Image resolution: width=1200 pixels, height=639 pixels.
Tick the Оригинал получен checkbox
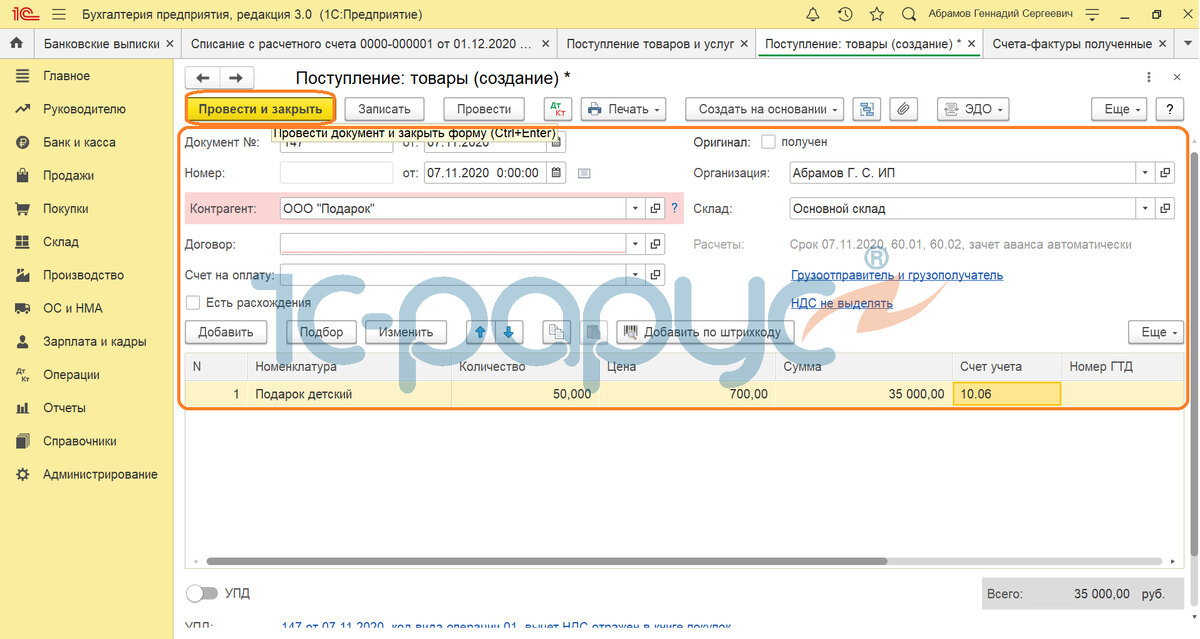(768, 142)
